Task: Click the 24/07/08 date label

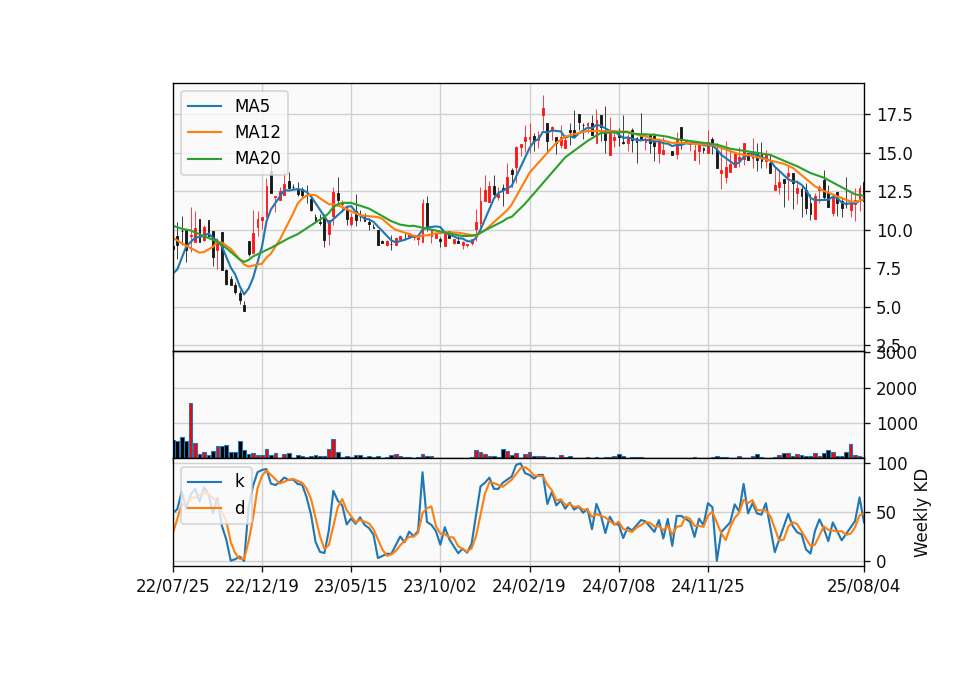Action: click(618, 587)
